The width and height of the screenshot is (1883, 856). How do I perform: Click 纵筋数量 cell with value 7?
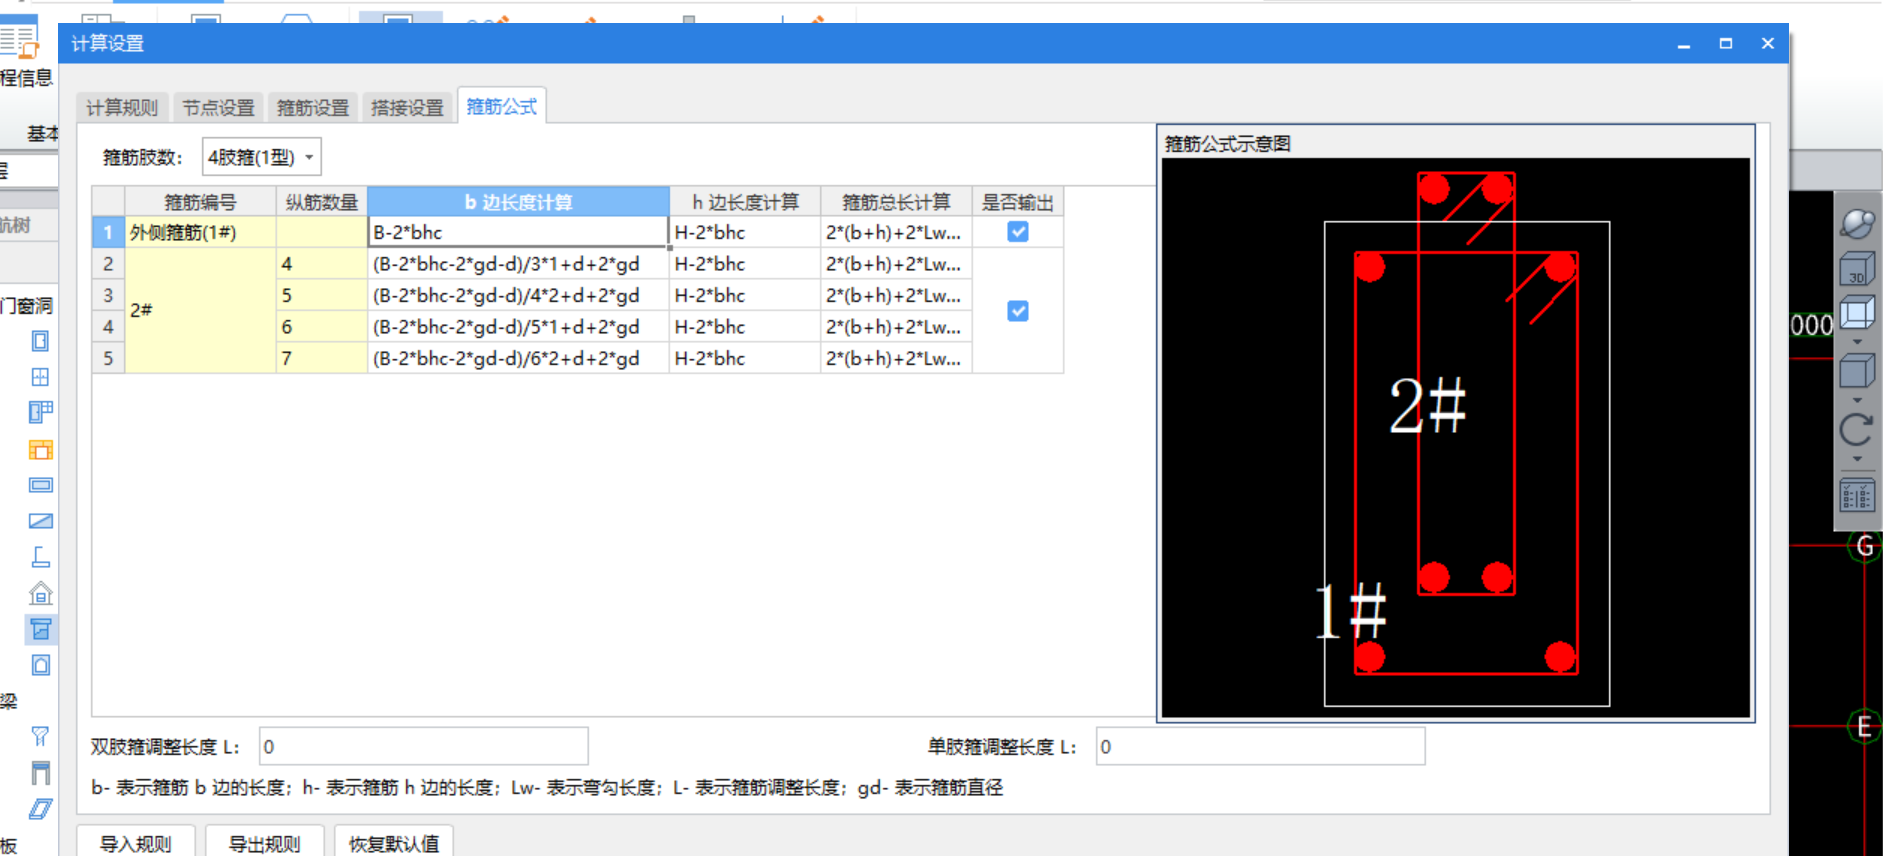click(322, 358)
